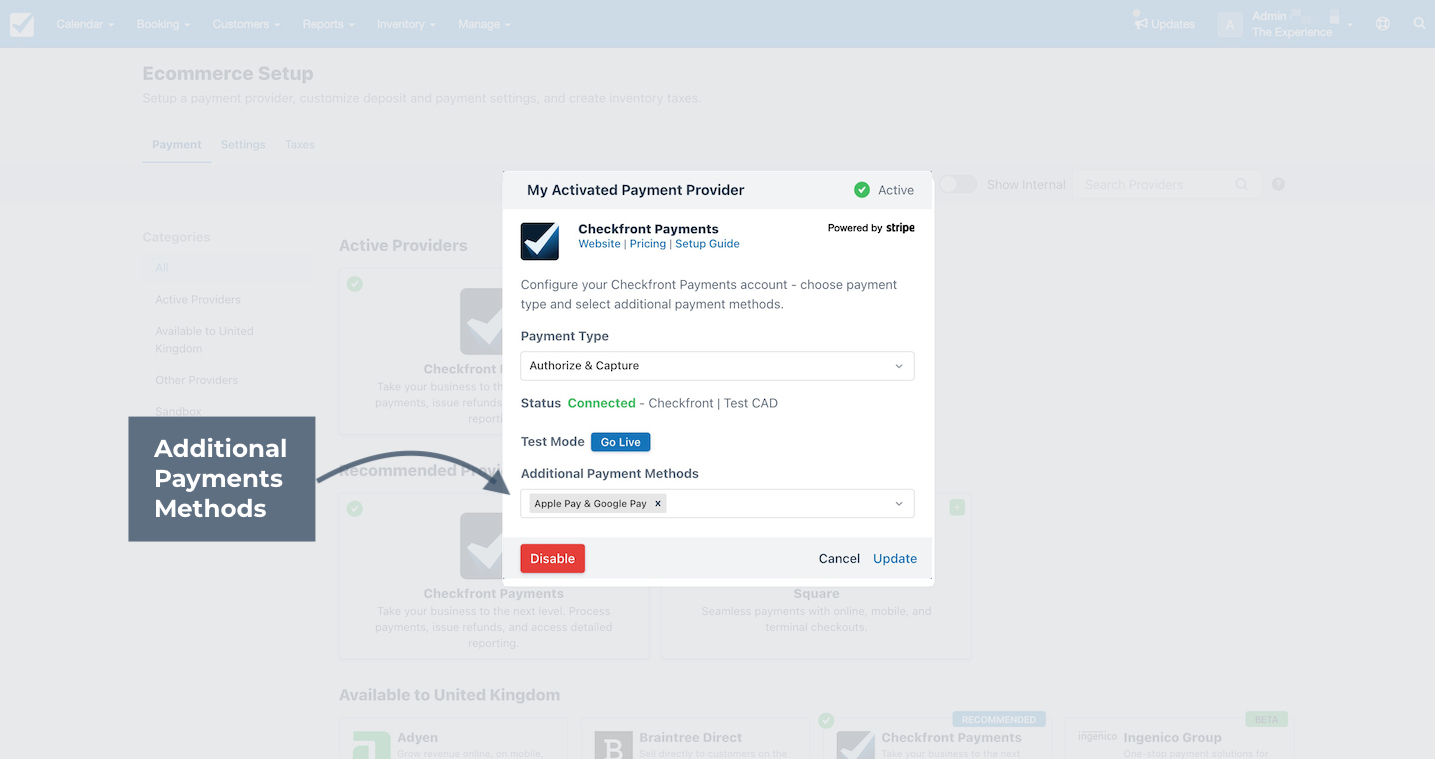
Task: Select the Other Providers category
Action: [197, 380]
